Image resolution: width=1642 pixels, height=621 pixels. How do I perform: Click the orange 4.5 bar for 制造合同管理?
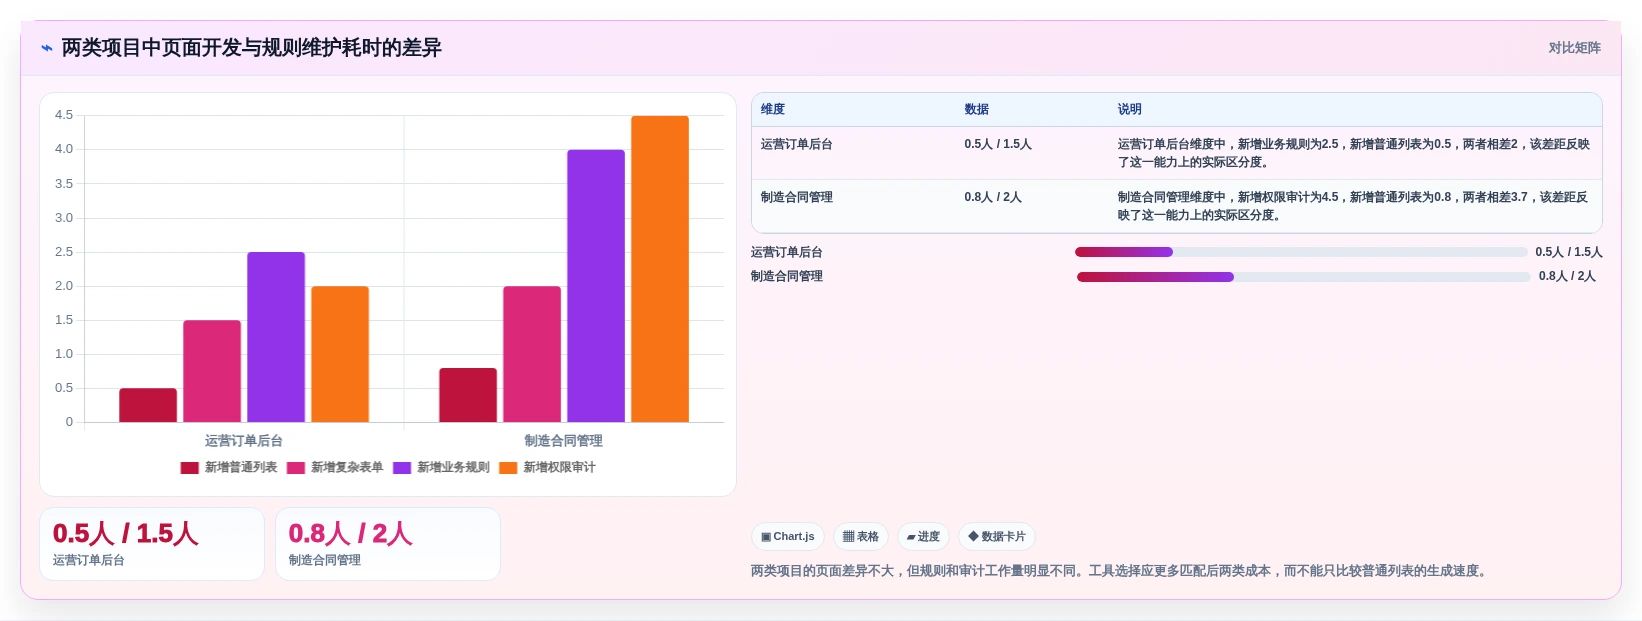(x=660, y=269)
